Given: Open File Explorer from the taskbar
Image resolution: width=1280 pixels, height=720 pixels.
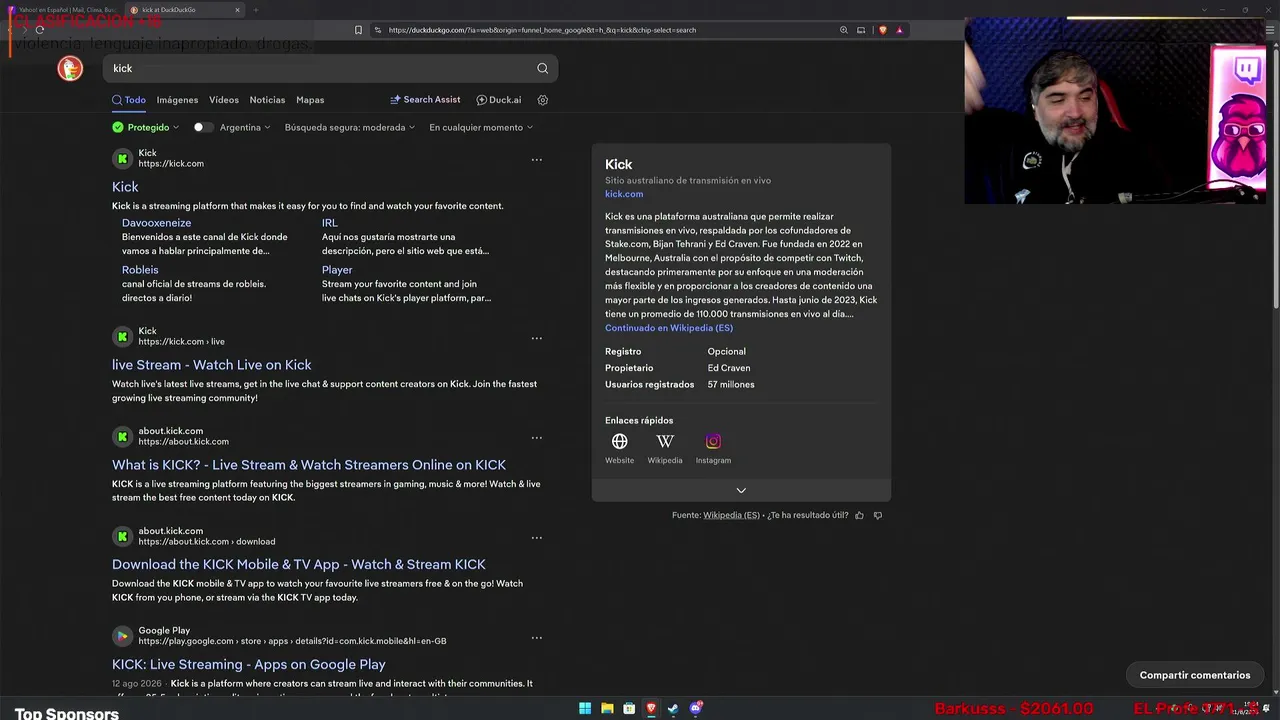Looking at the screenshot, I should pyautogui.click(x=607, y=709).
